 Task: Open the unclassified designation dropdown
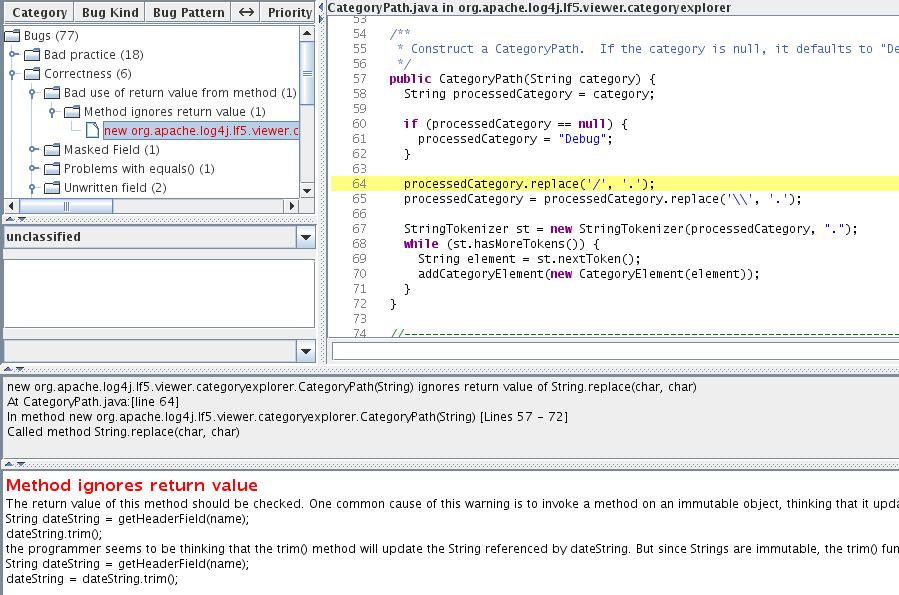point(306,237)
